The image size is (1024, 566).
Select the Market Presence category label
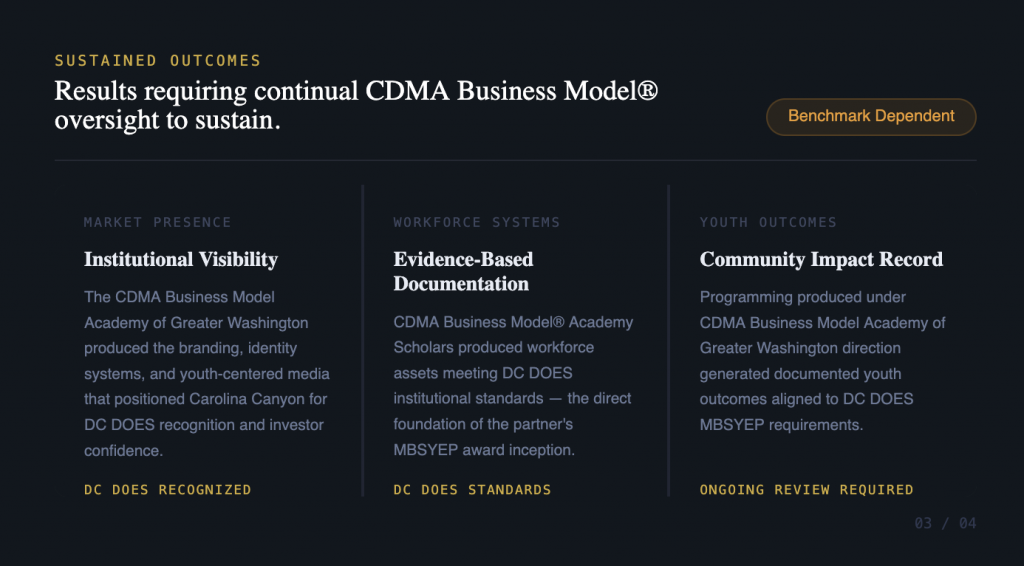[157, 222]
